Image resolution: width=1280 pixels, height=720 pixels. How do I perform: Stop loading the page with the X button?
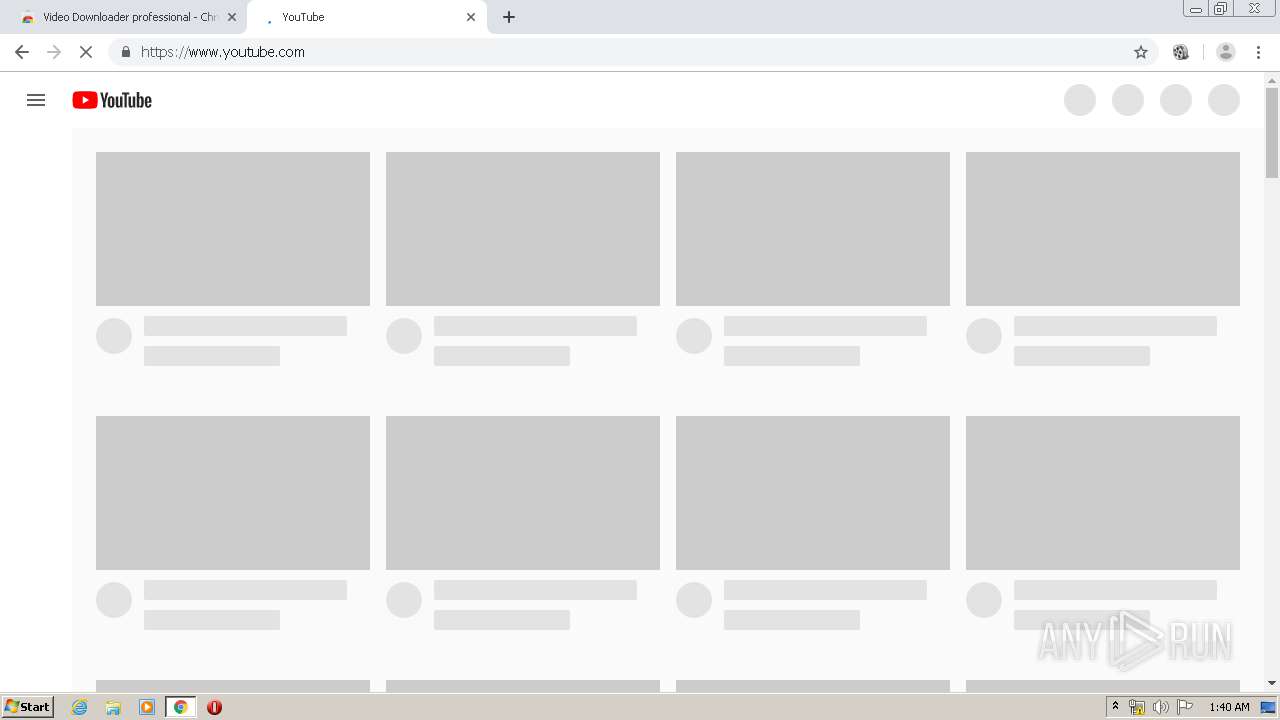[x=86, y=52]
